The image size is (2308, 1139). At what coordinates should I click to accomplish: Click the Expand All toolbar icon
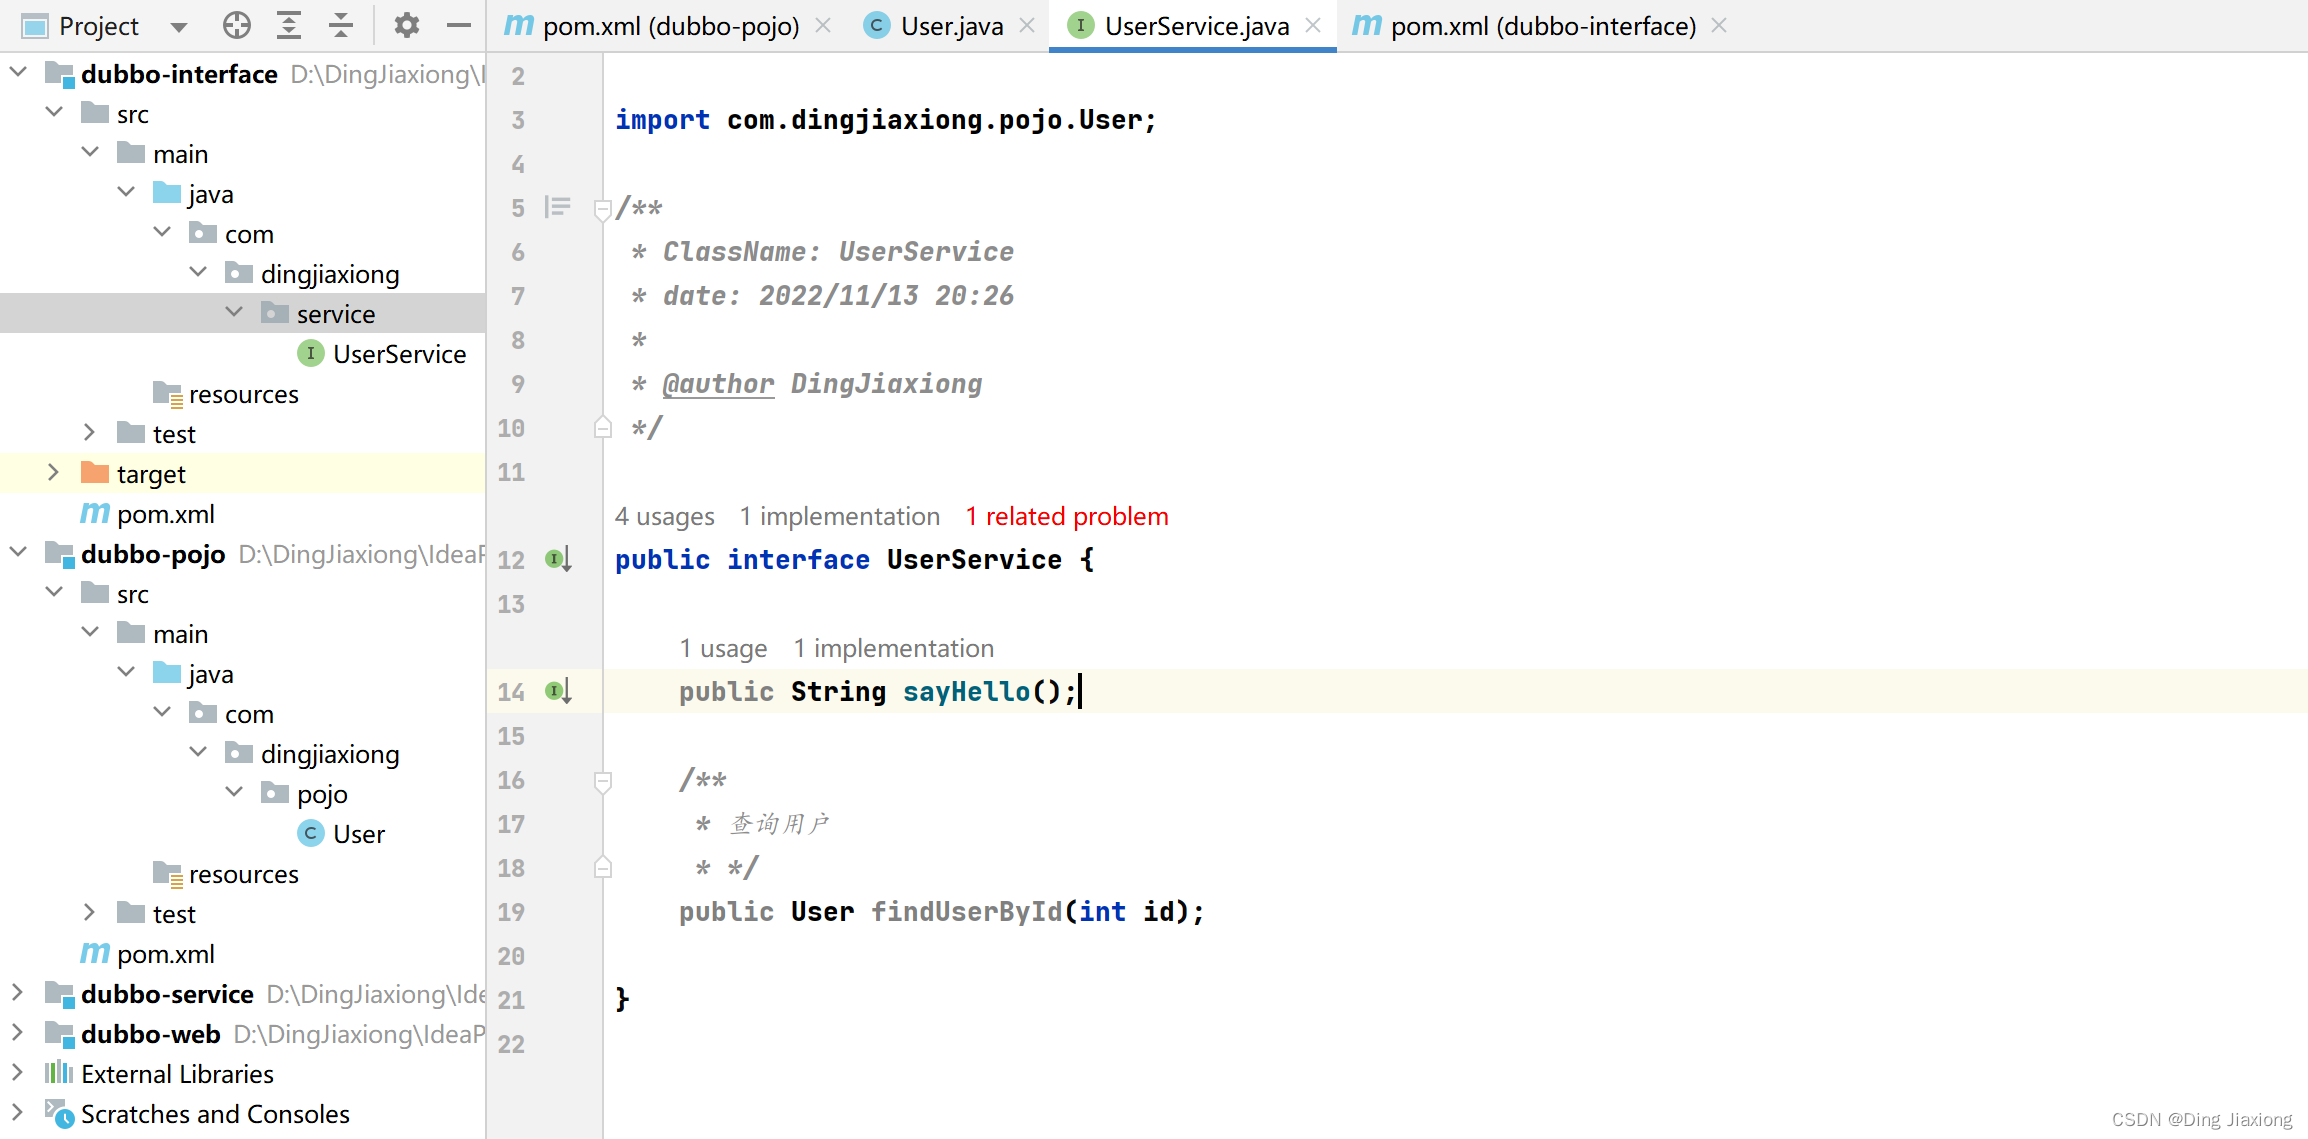coord(289,25)
